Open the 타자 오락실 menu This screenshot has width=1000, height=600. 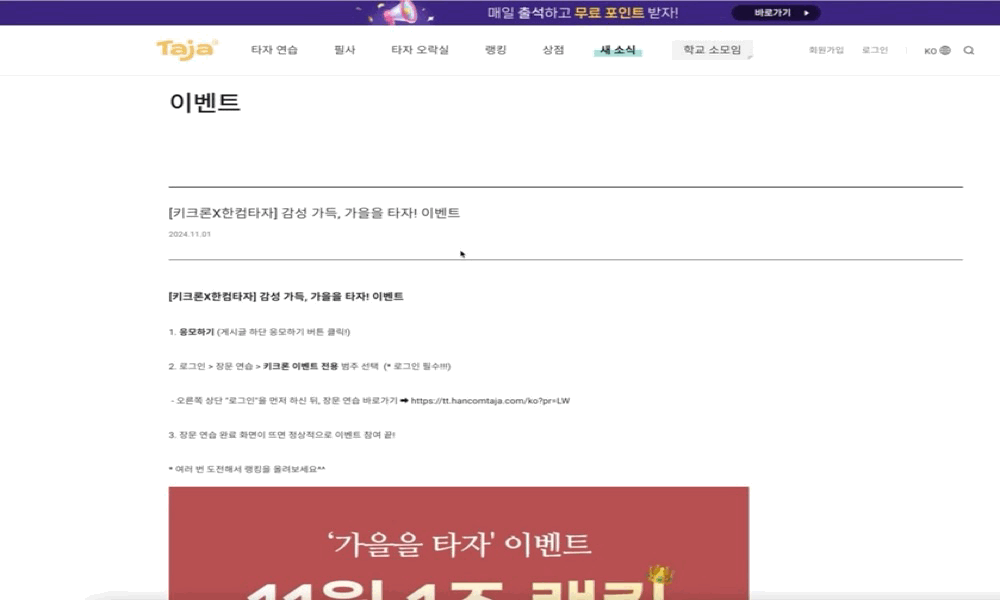click(x=420, y=50)
